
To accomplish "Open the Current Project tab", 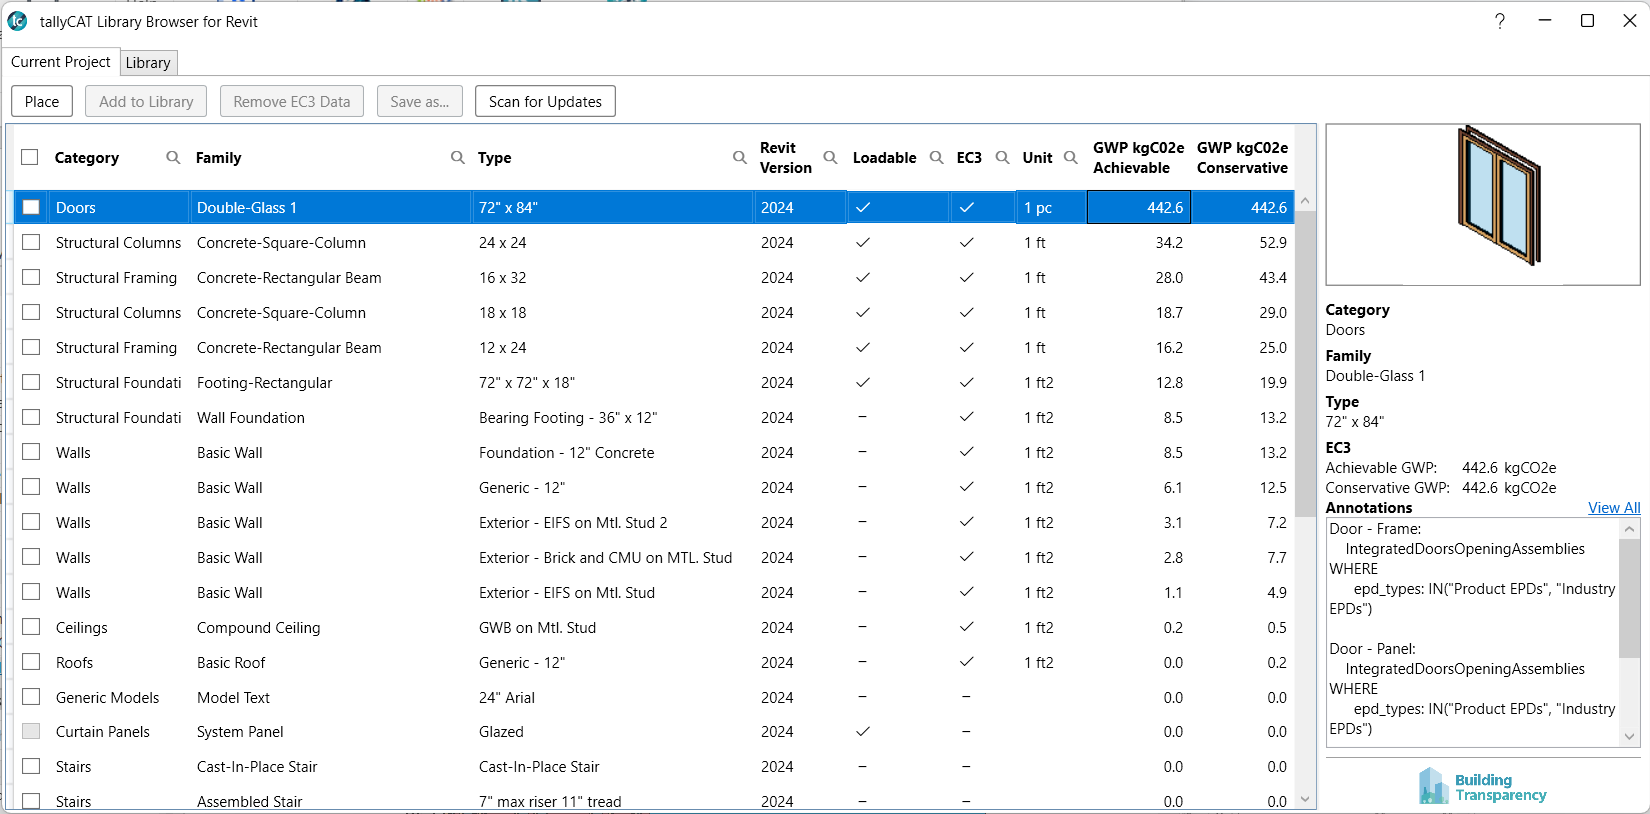I will [x=61, y=62].
